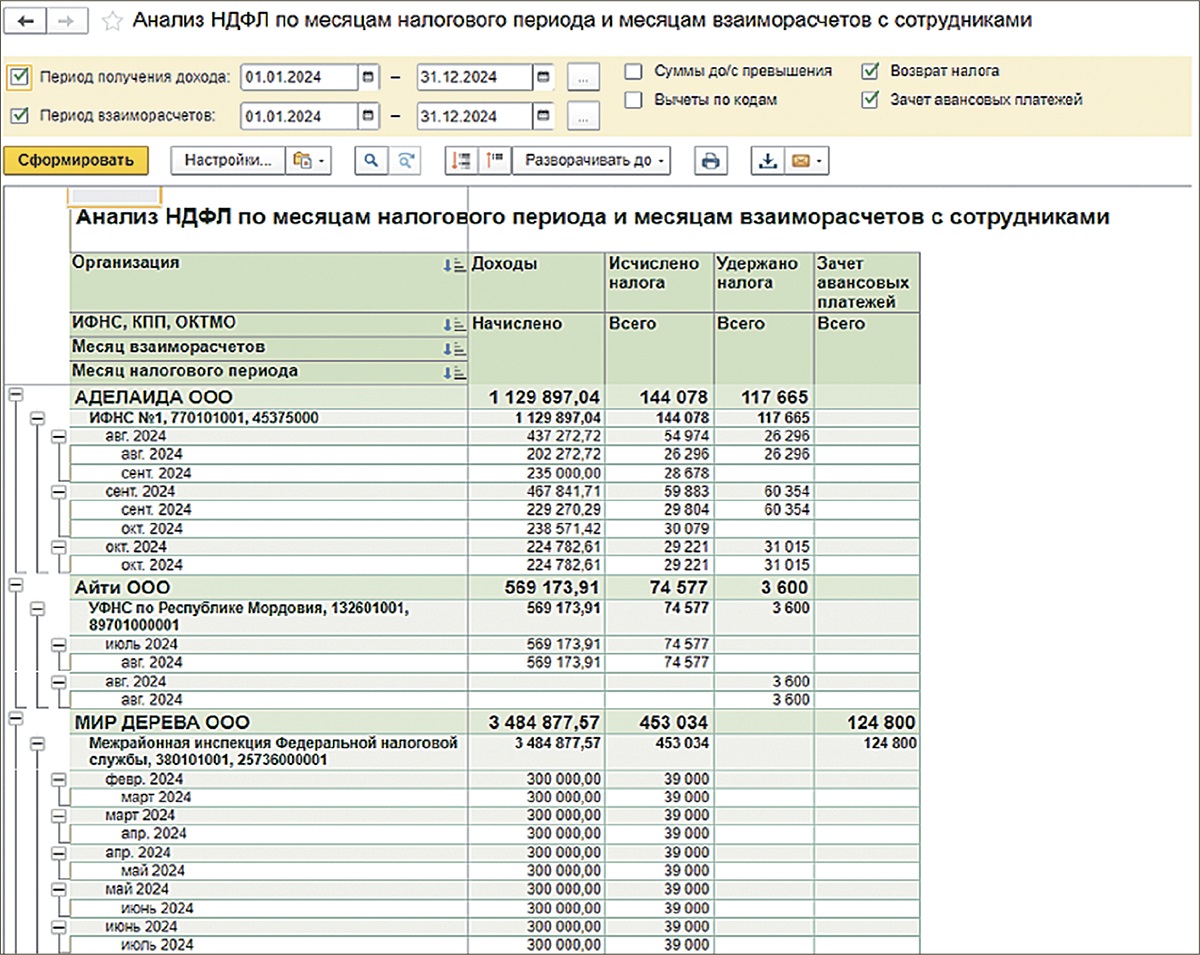Open the Настройки... report settings
The width and height of the screenshot is (1200, 955).
click(x=228, y=161)
